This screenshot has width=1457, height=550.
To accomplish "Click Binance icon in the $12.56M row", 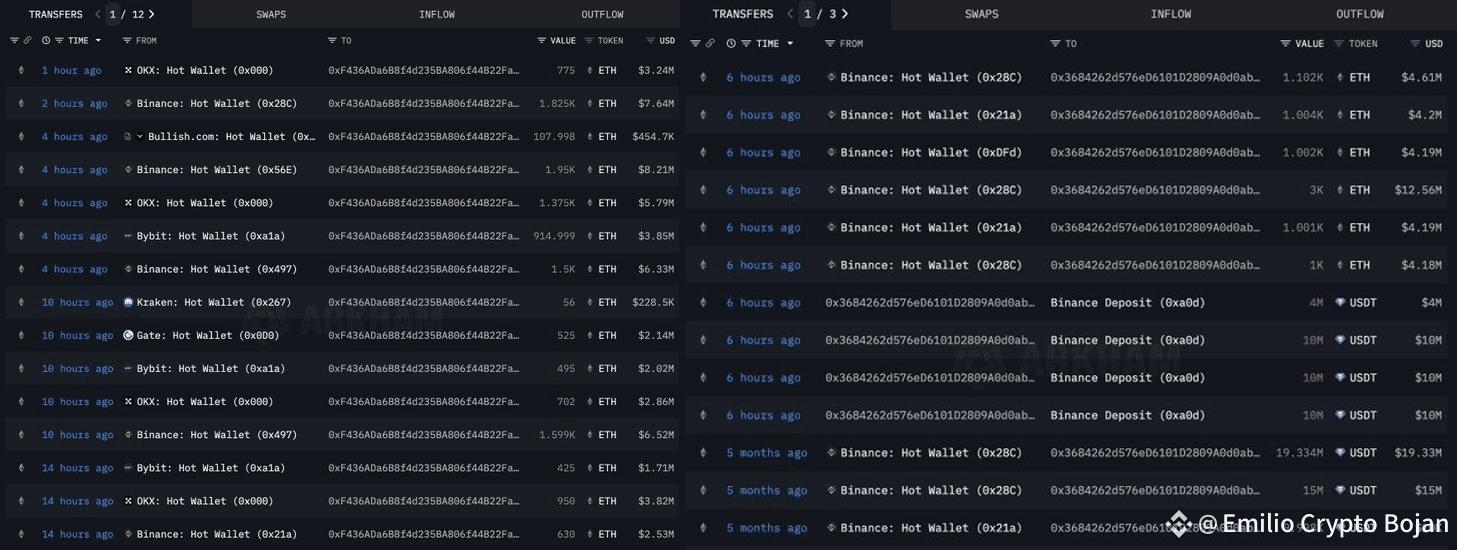I will tap(829, 190).
